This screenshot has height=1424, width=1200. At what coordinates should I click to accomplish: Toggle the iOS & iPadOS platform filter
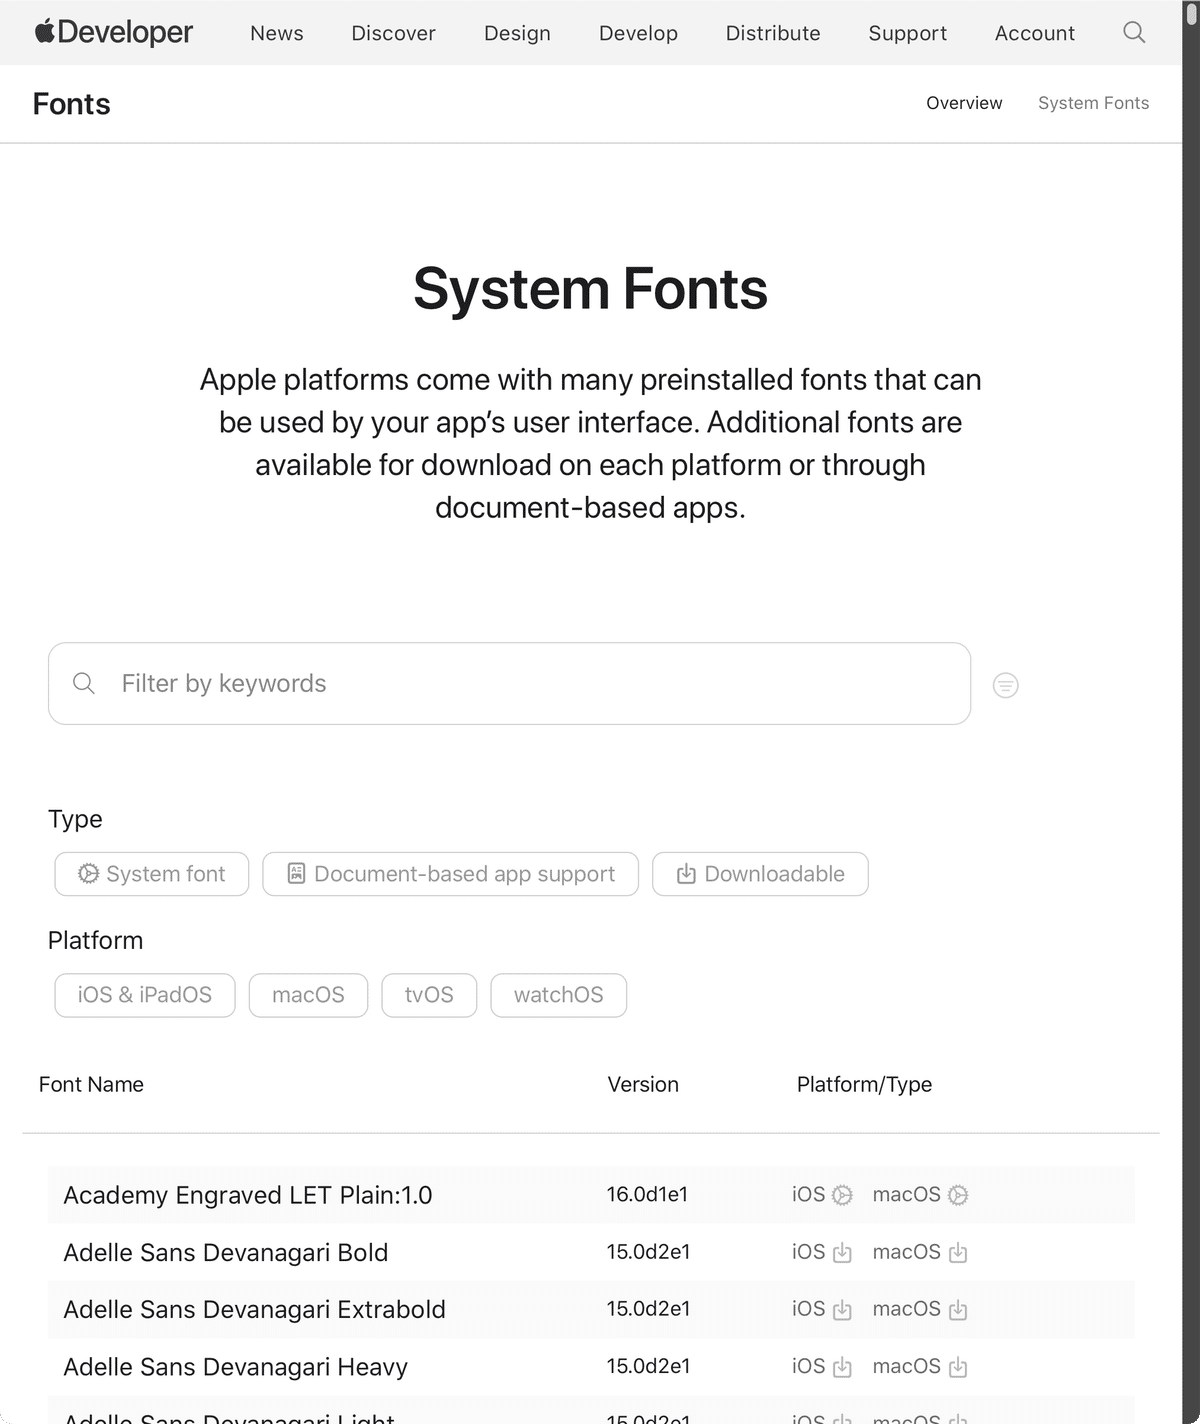pyautogui.click(x=144, y=995)
